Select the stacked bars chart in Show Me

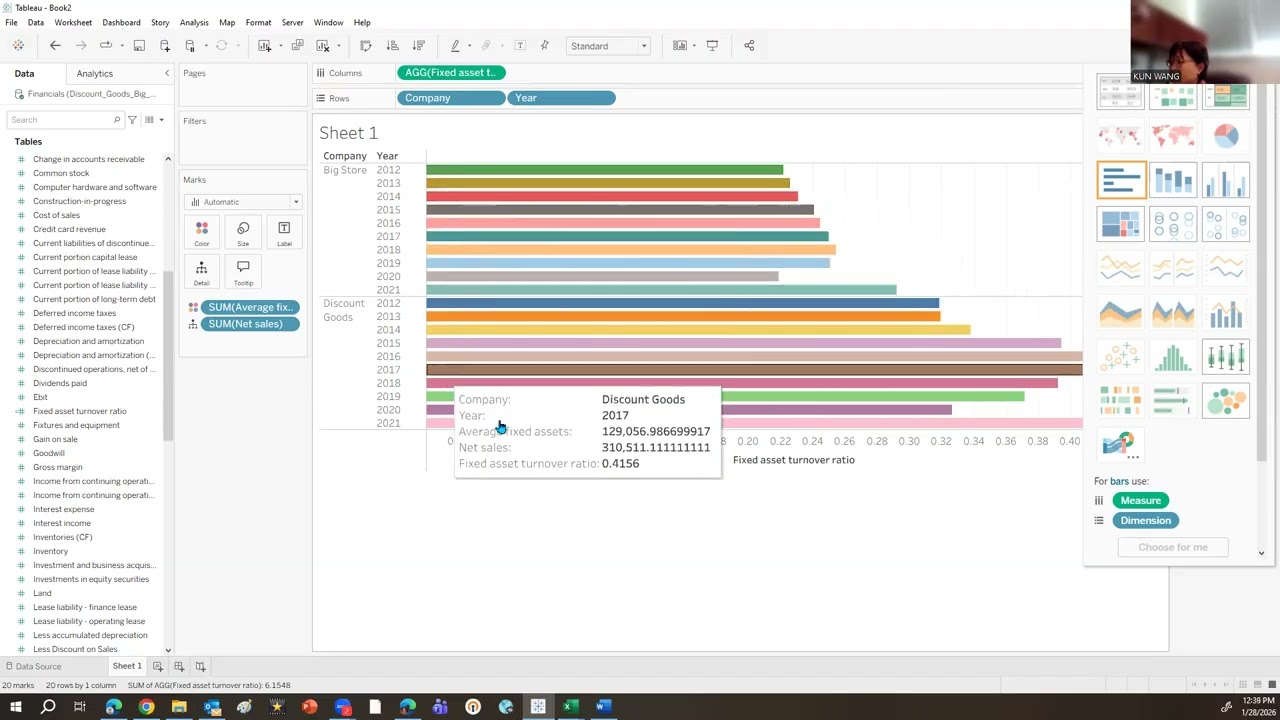click(1173, 181)
